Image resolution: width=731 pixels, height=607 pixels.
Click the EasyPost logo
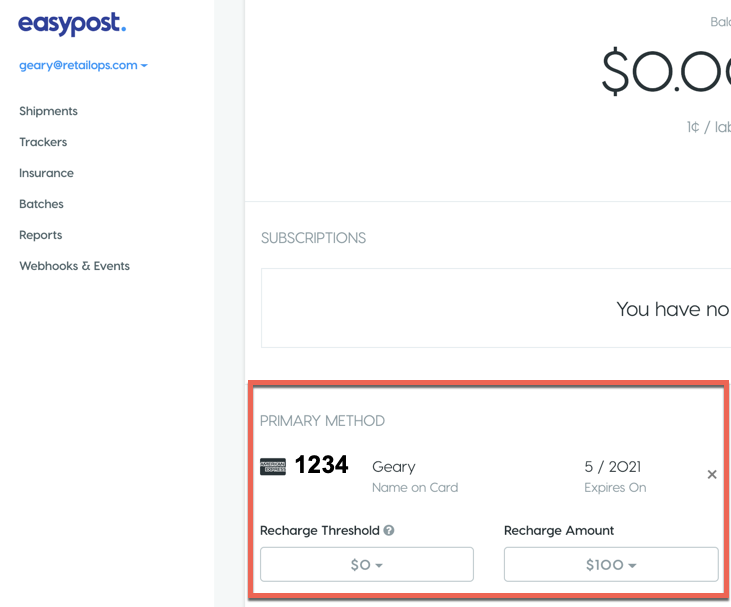tap(72, 25)
